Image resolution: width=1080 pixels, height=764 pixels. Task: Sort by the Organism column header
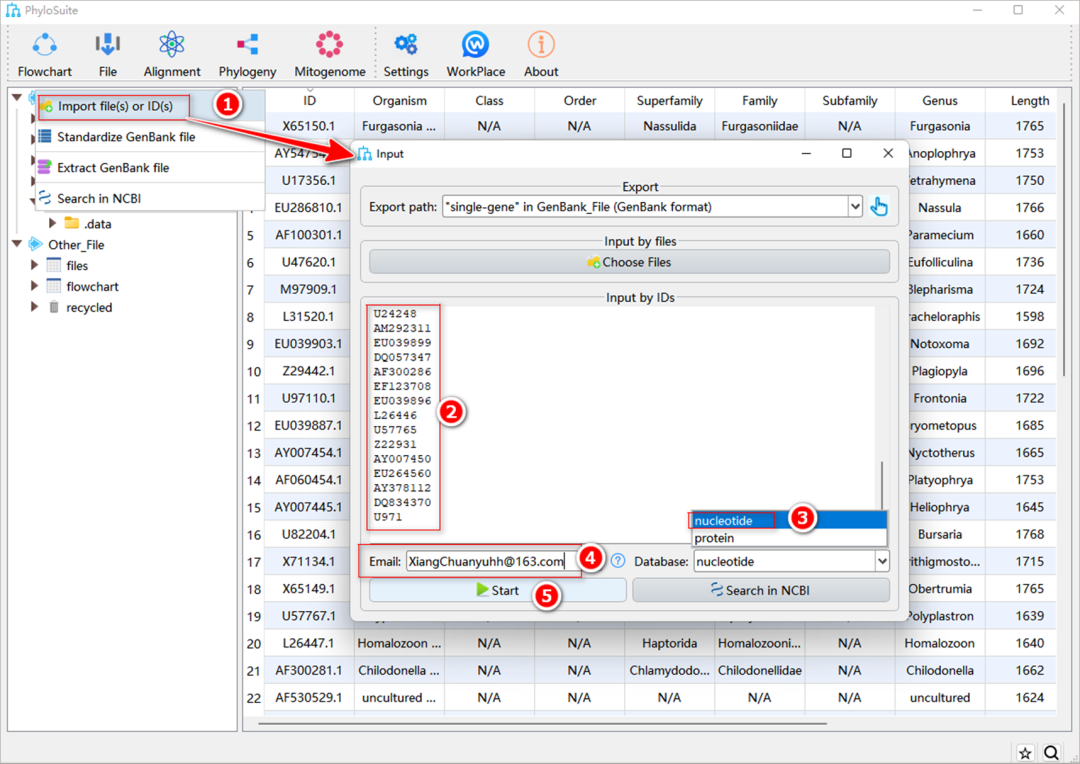pyautogui.click(x=399, y=101)
